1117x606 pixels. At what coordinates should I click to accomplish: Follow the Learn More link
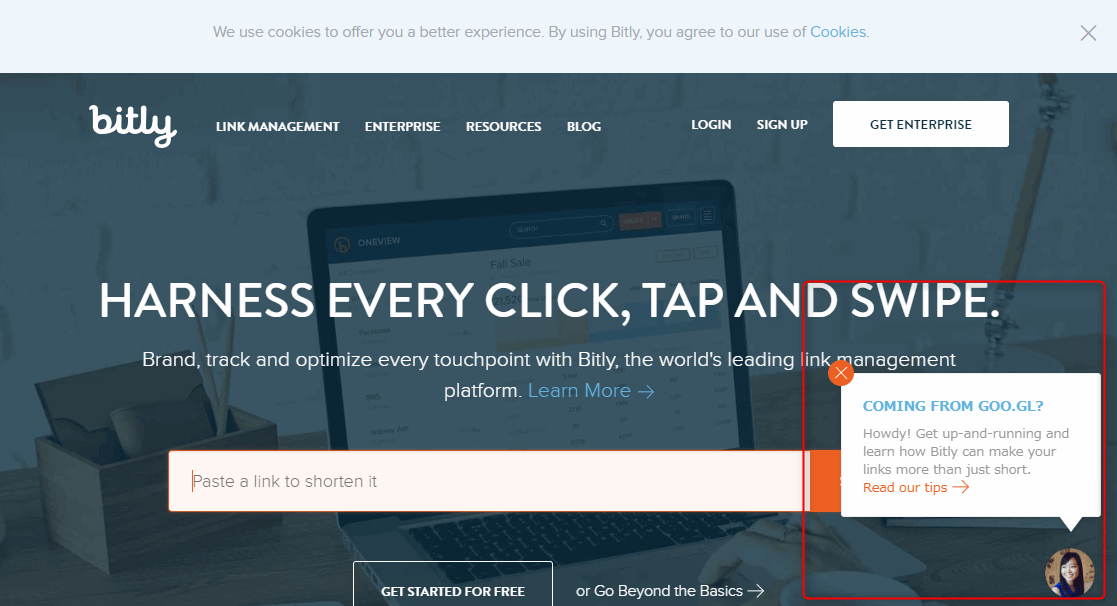(579, 390)
